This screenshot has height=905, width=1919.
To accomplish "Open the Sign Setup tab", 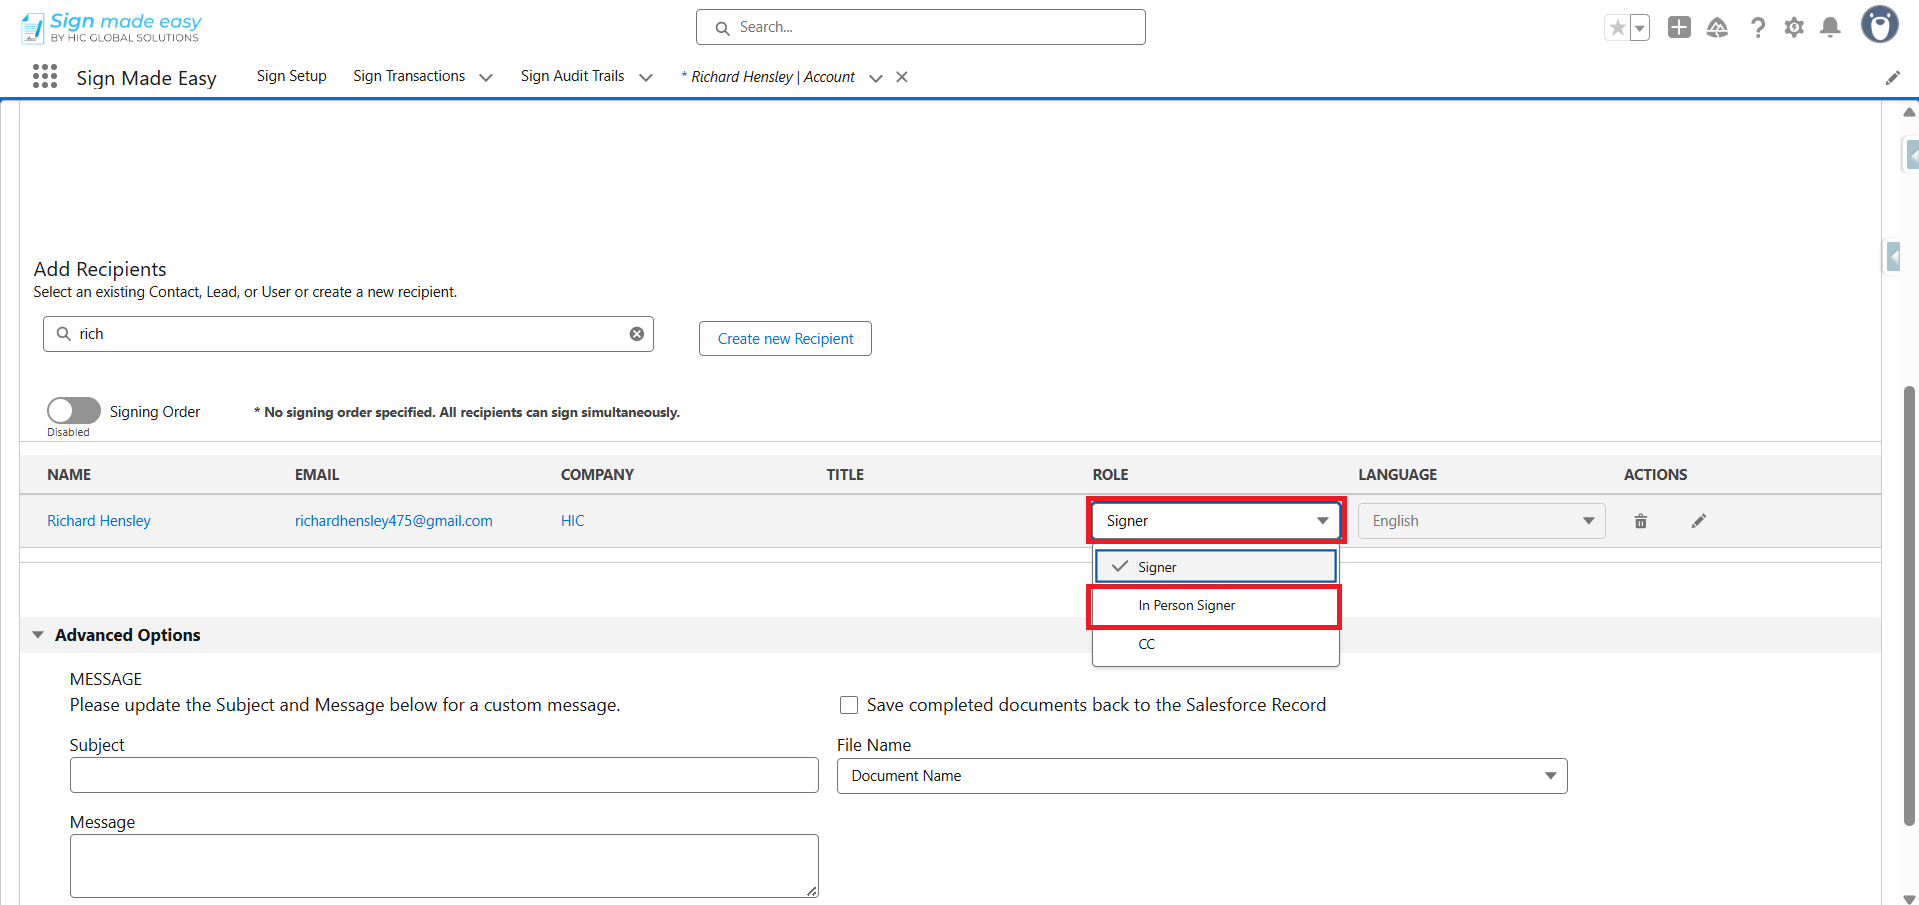I will [291, 76].
